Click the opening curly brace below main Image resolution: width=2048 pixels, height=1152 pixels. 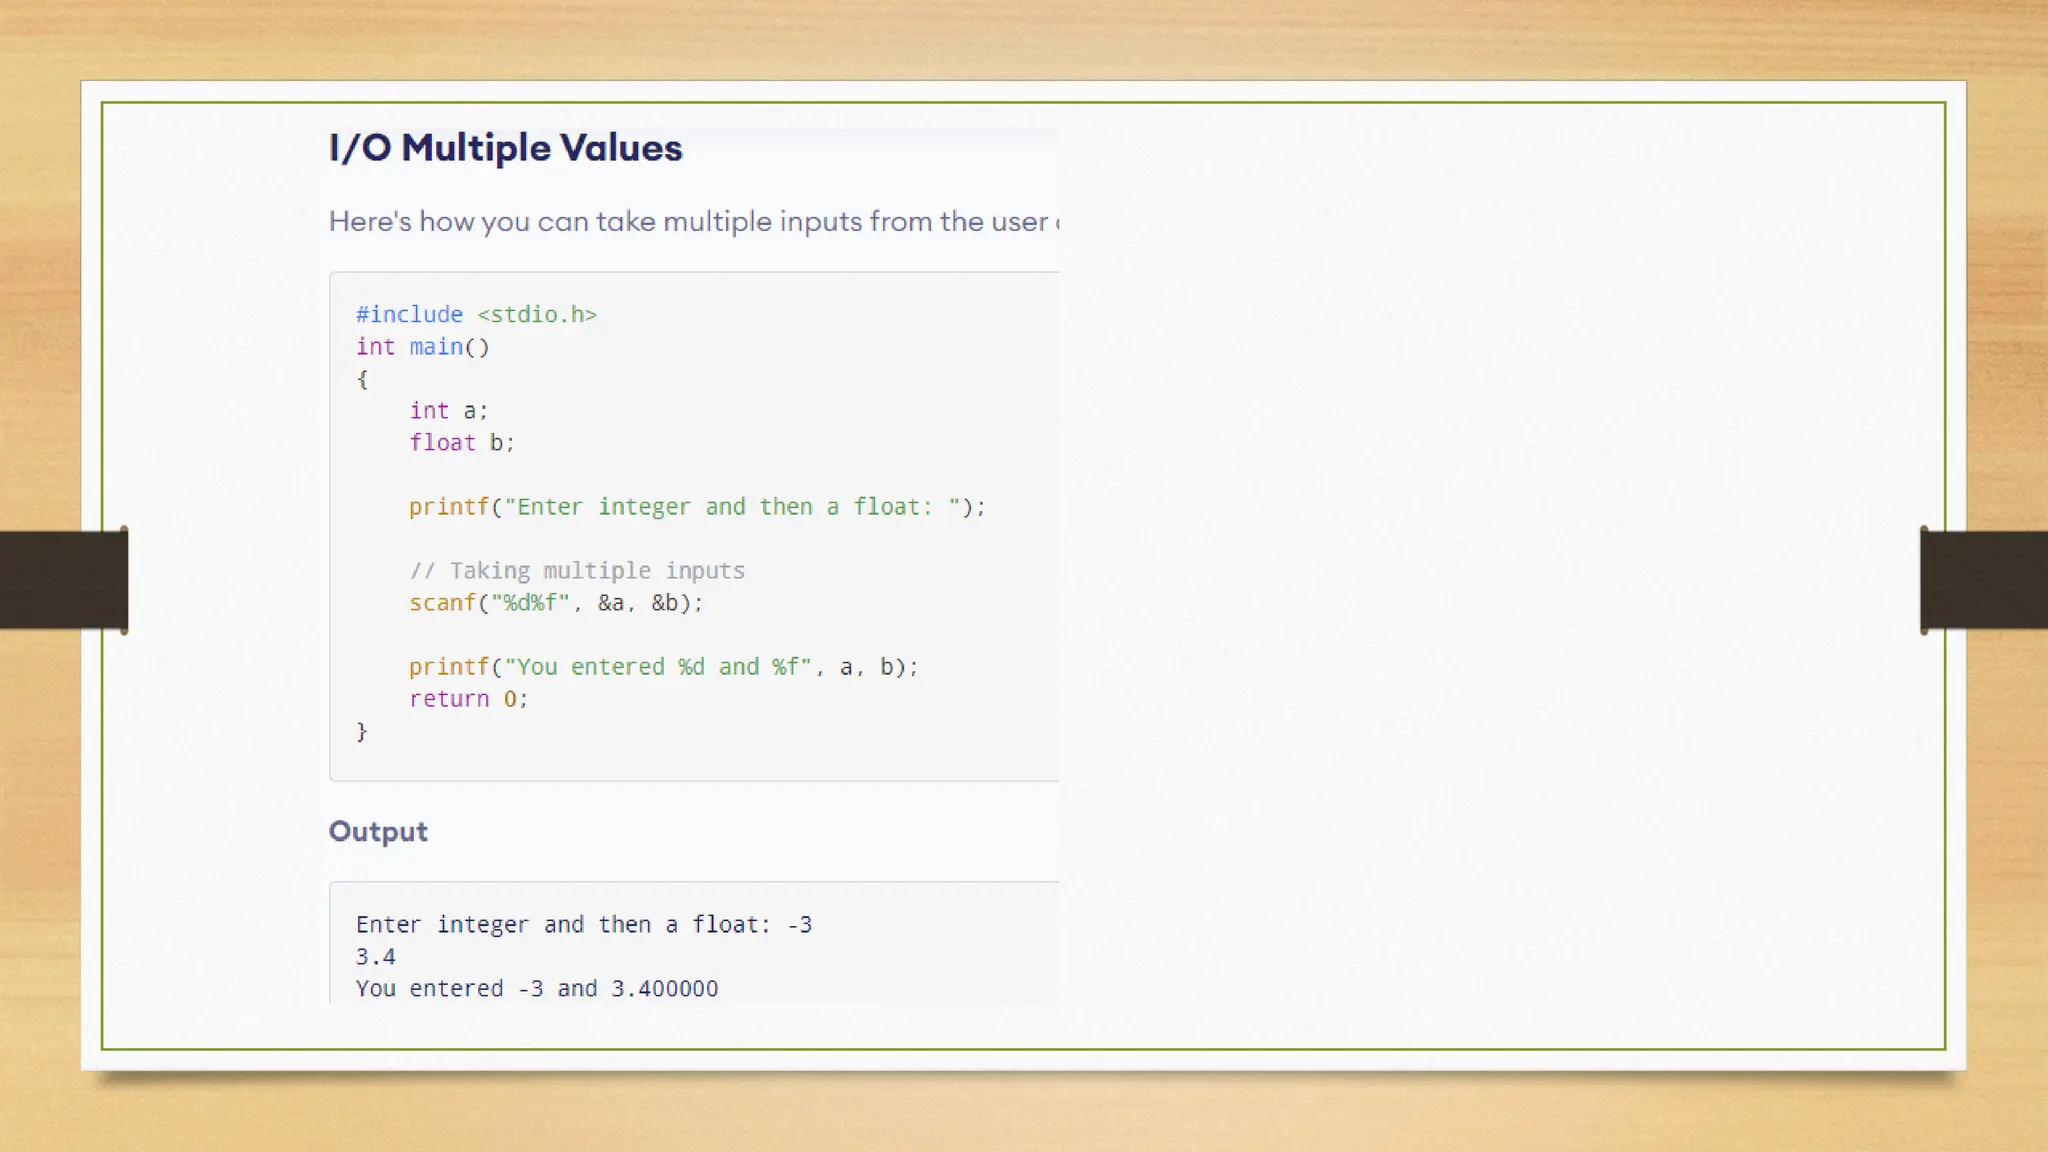pyautogui.click(x=362, y=380)
